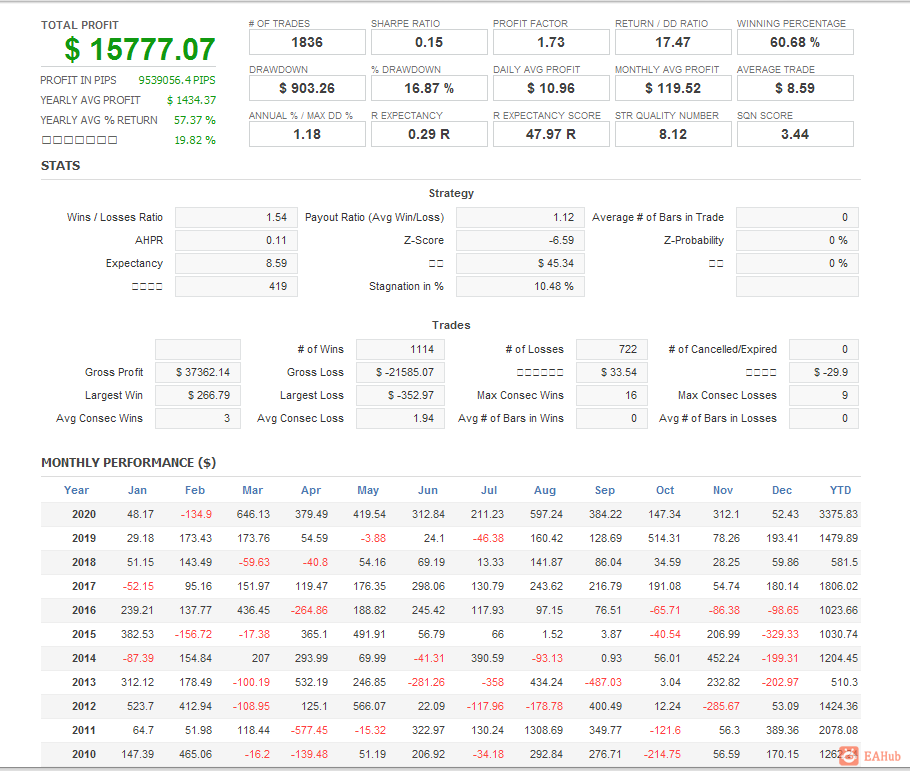
Task: Select the 2013 Sep loss -487.03
Action: [x=603, y=682]
